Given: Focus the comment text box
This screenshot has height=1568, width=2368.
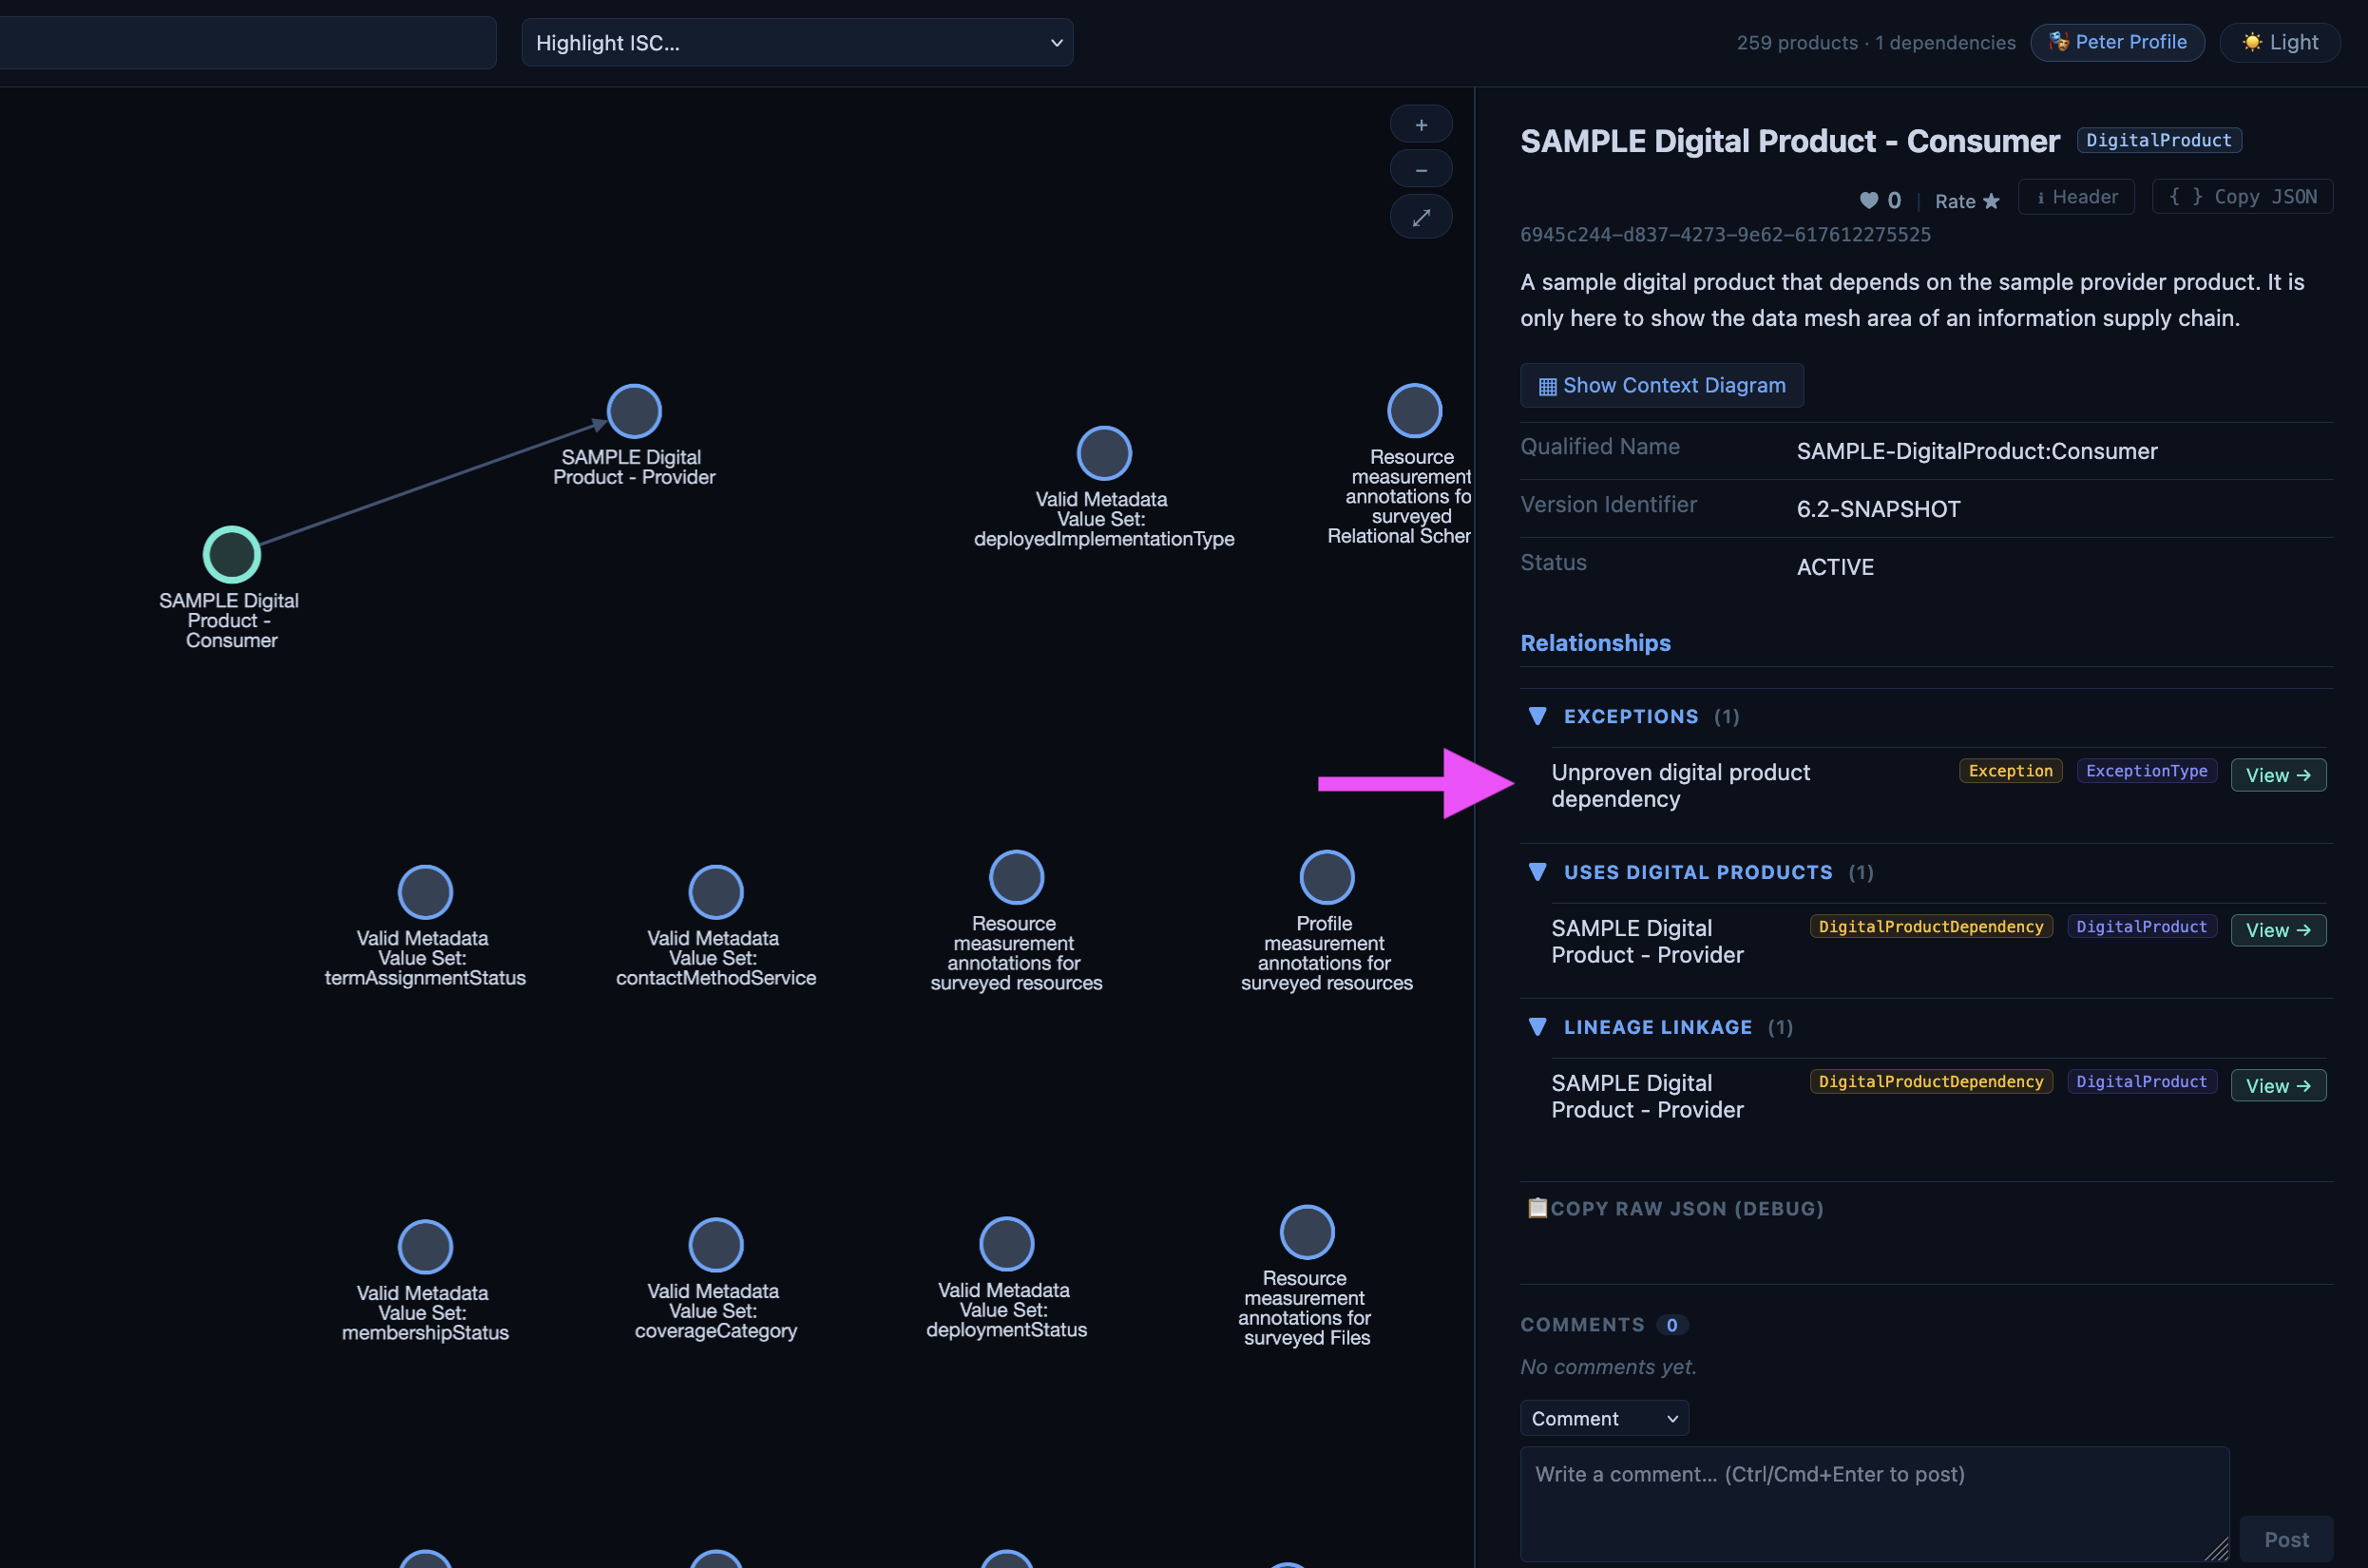Looking at the screenshot, I should pyautogui.click(x=1874, y=1504).
